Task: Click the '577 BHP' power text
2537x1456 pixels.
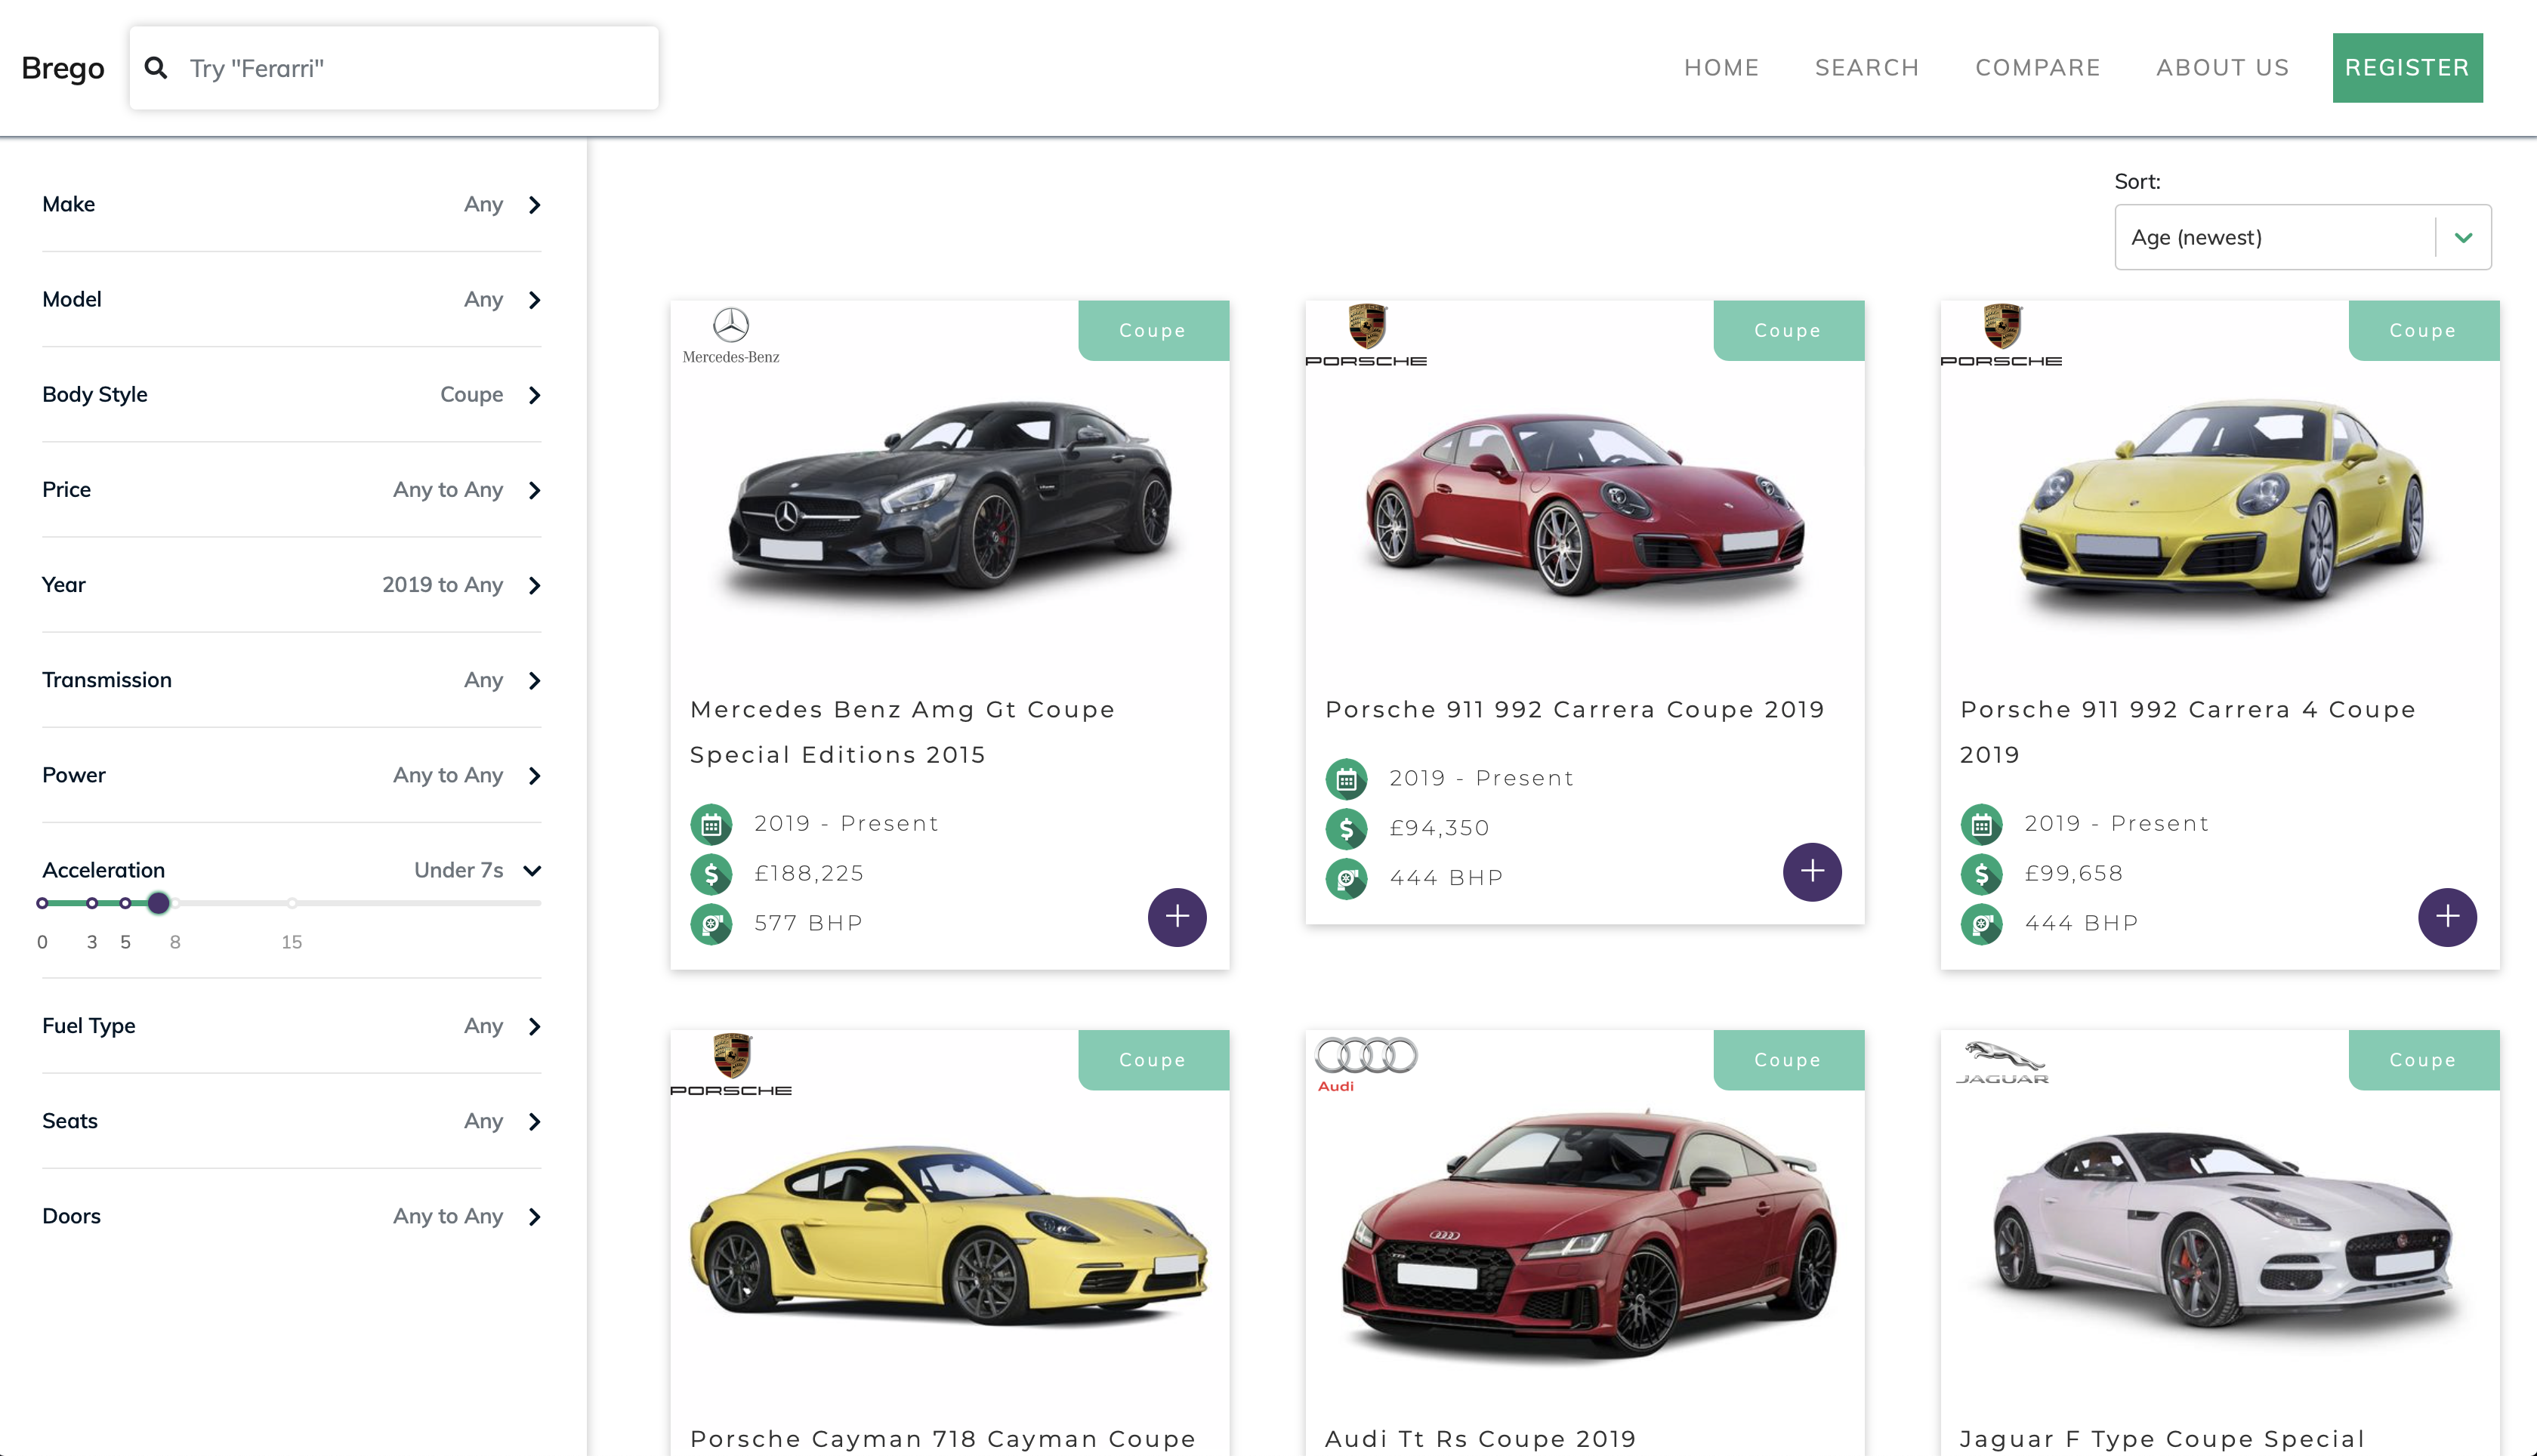Action: tap(808, 924)
